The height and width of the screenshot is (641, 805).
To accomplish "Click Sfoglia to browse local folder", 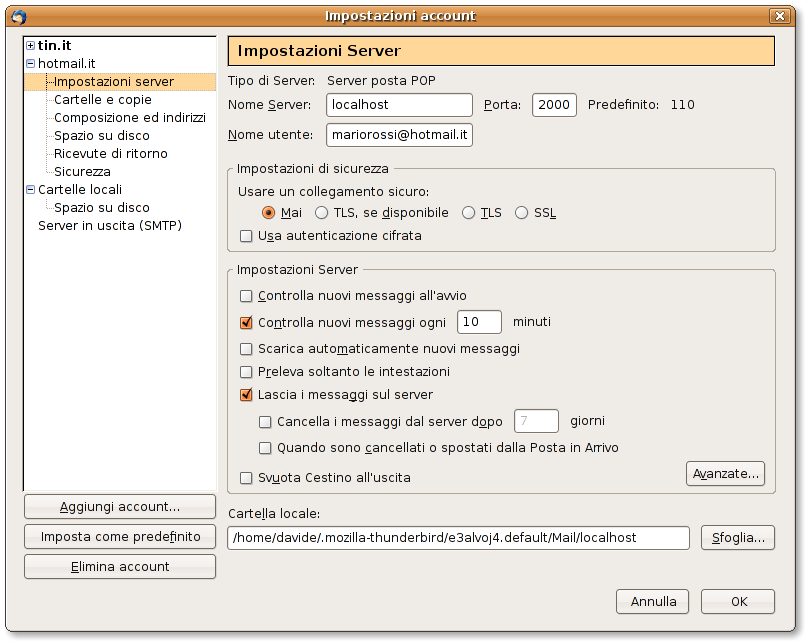I will coord(737,538).
